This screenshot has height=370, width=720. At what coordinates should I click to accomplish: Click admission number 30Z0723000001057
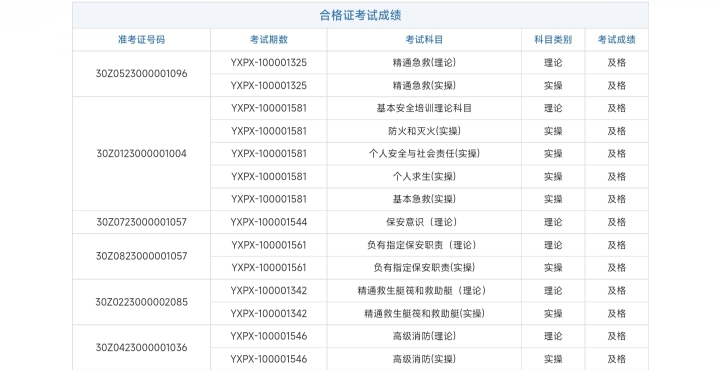tap(141, 222)
